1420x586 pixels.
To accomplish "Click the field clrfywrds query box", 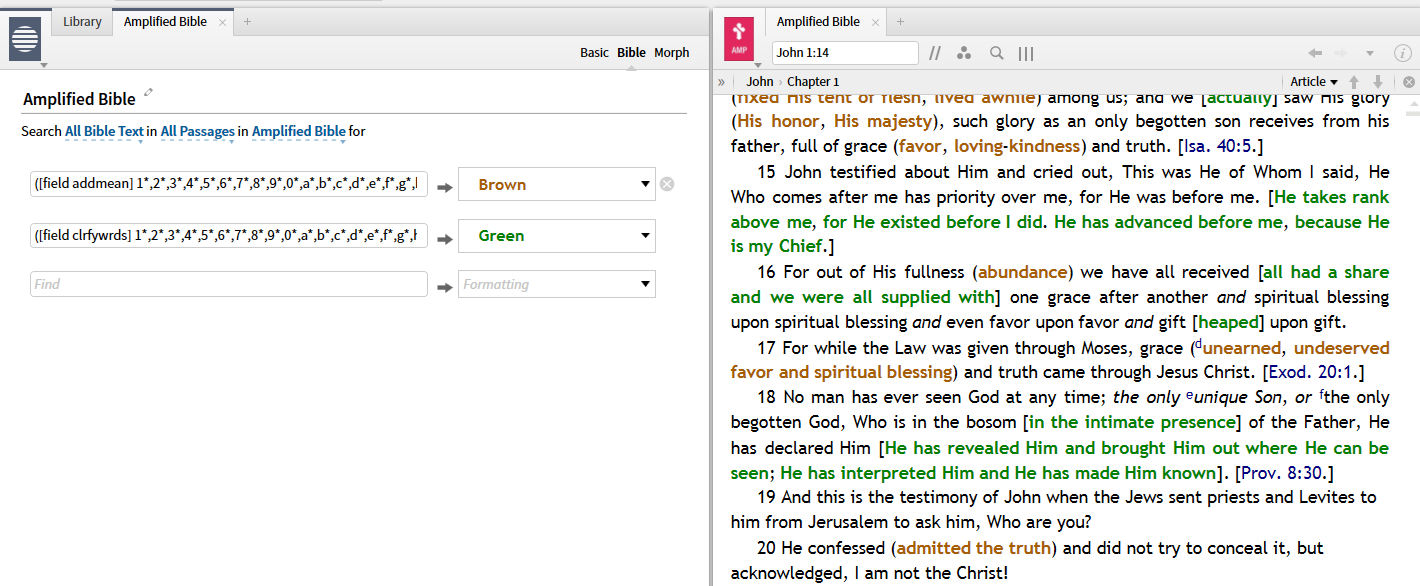I will [x=229, y=236].
